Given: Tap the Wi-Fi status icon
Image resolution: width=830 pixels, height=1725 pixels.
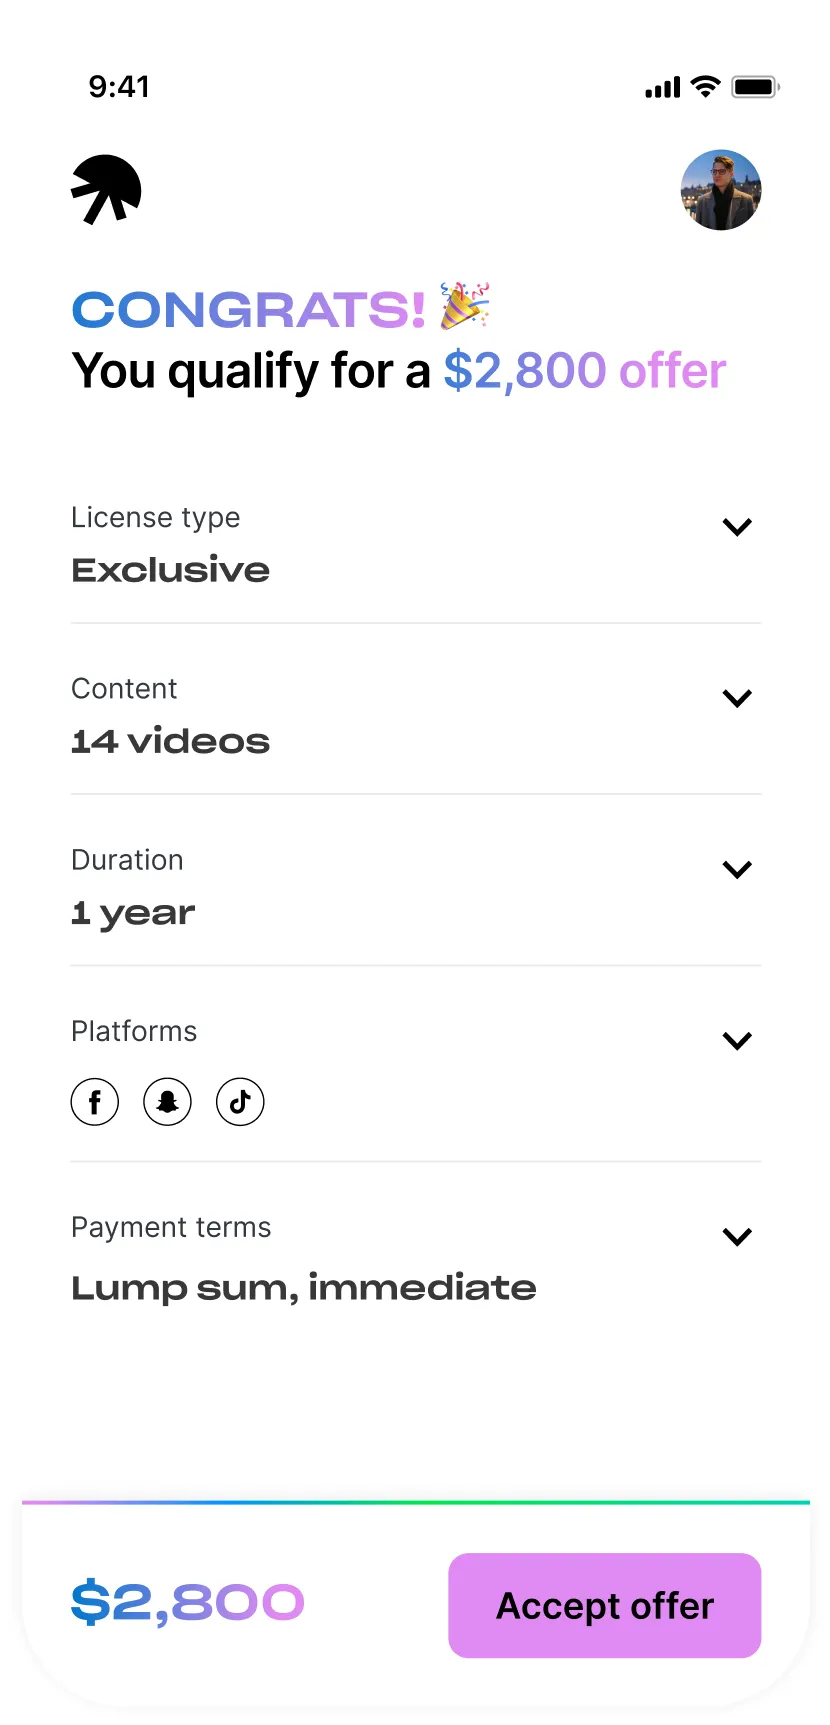Looking at the screenshot, I should tap(705, 87).
